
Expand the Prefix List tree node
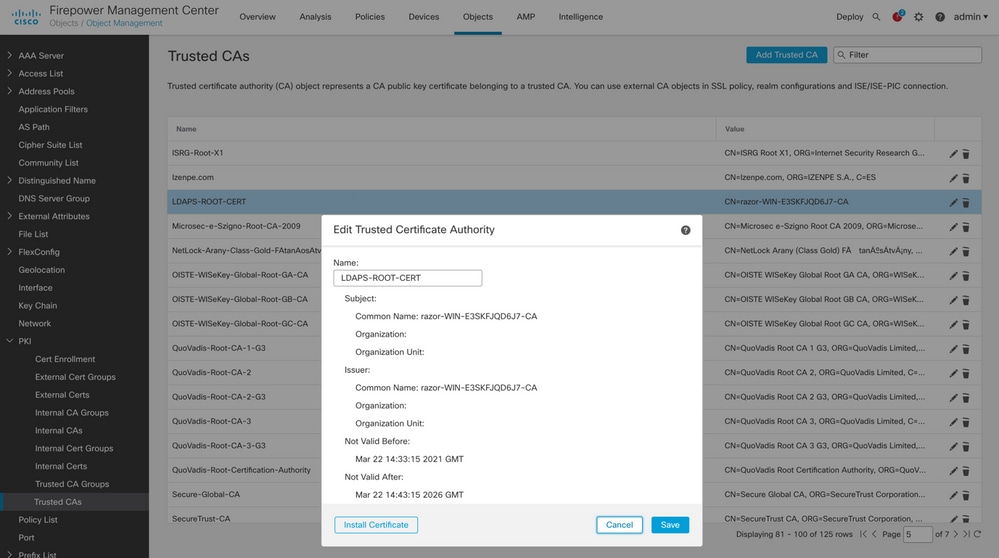9,554
